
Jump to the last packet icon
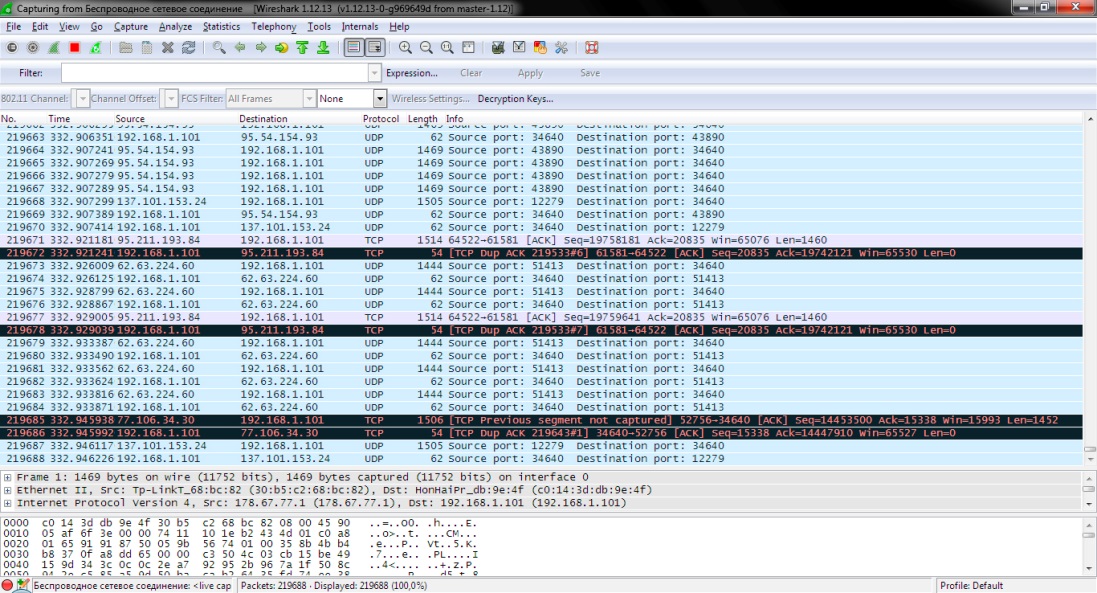(x=323, y=48)
